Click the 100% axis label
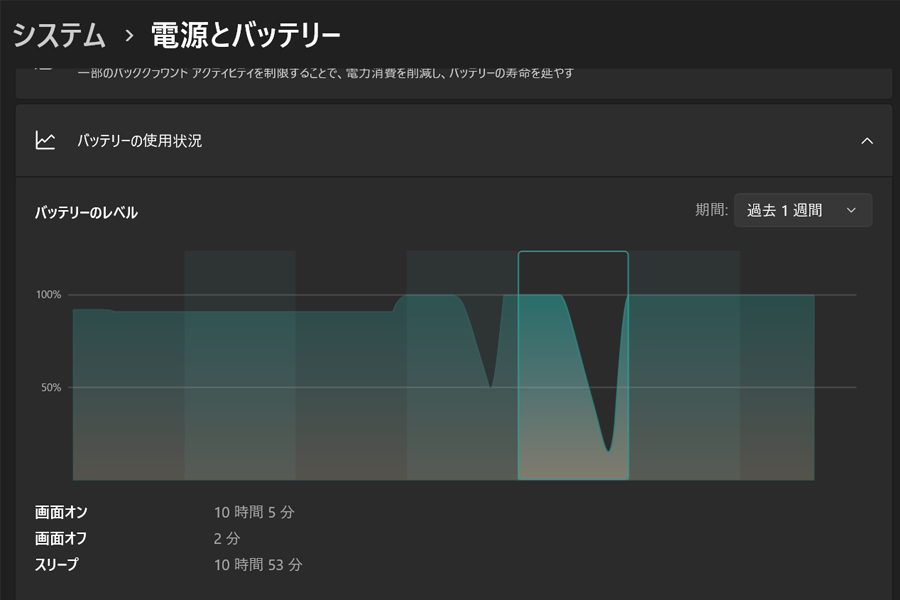This screenshot has width=900, height=600. coord(48,295)
